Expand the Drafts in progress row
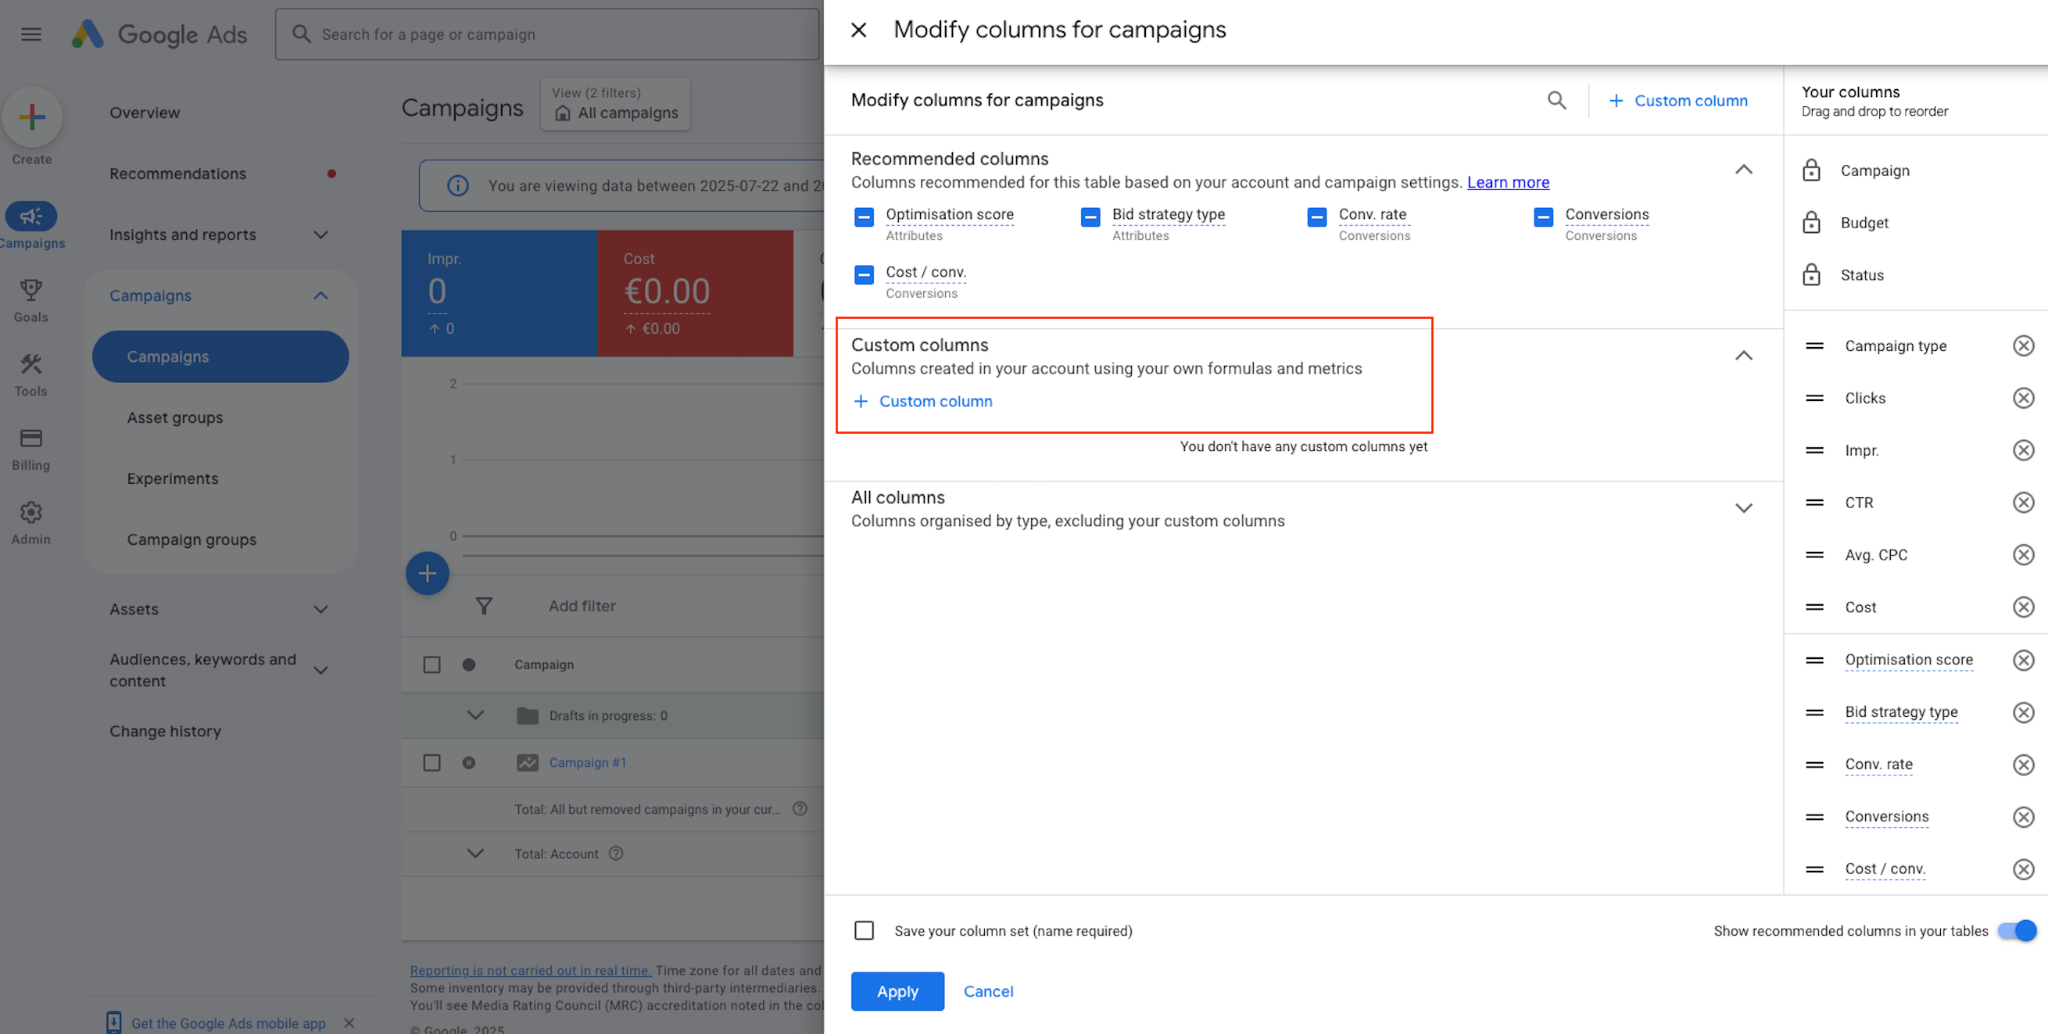Viewport: 2048px width, 1034px height. [x=475, y=715]
